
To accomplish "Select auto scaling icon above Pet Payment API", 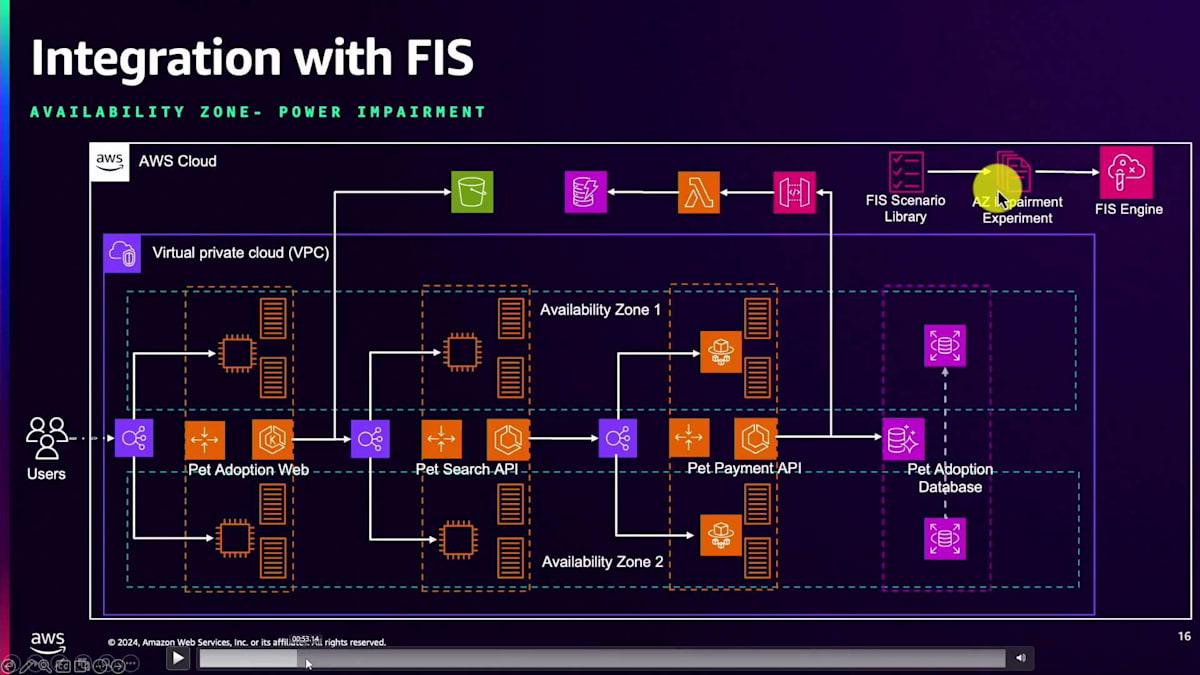I will point(689,439).
